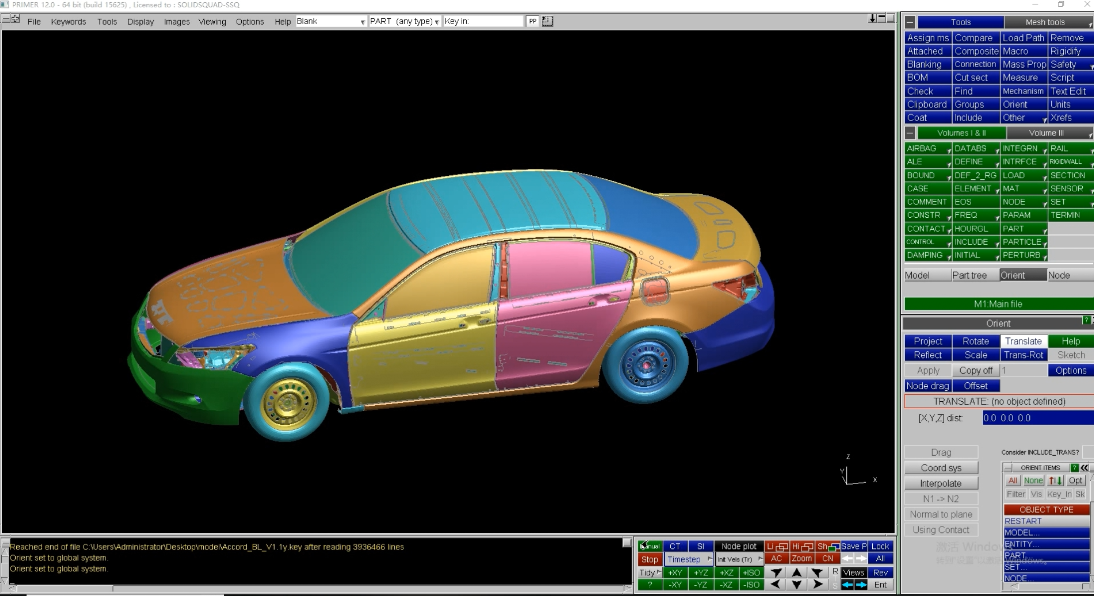Click the AC autoscale button

[x=776, y=559]
